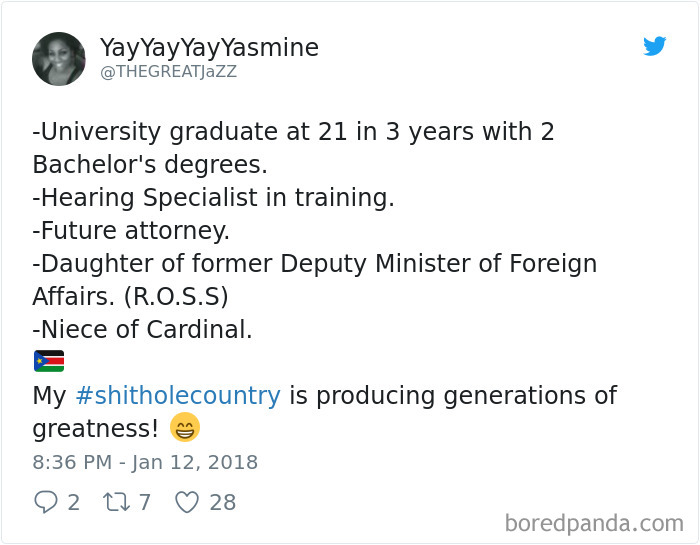Click the reply speech bubble icon
The width and height of the screenshot is (700, 545).
[x=46, y=502]
